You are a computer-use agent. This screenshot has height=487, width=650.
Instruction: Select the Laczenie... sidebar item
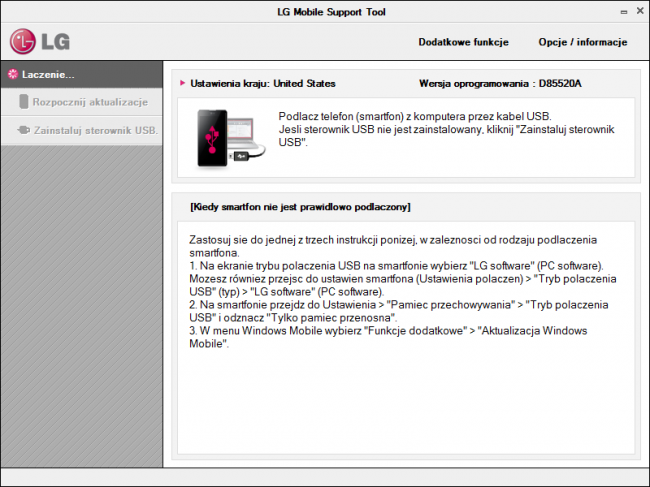[82, 75]
